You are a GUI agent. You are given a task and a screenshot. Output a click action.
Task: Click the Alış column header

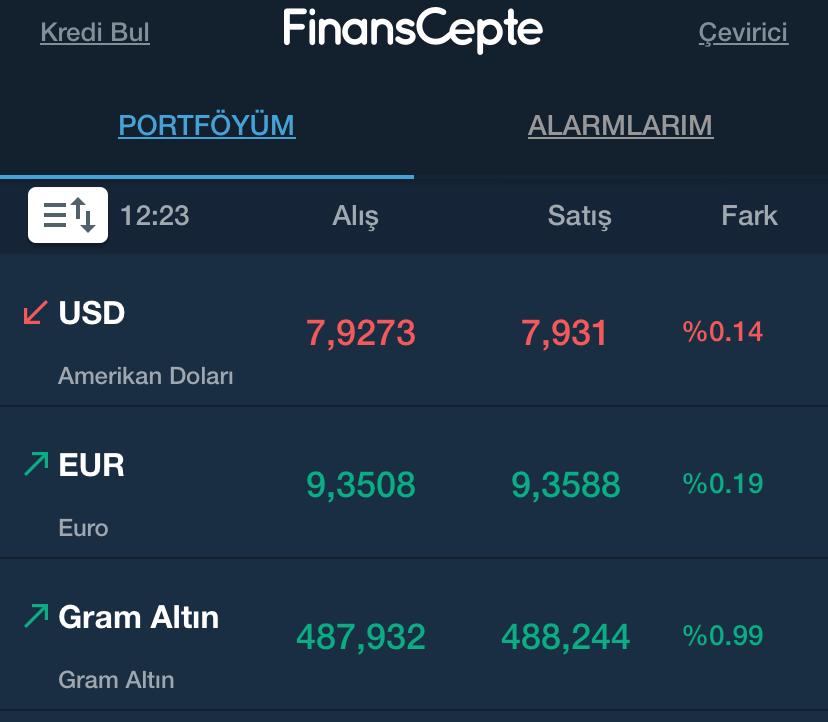pyautogui.click(x=355, y=216)
